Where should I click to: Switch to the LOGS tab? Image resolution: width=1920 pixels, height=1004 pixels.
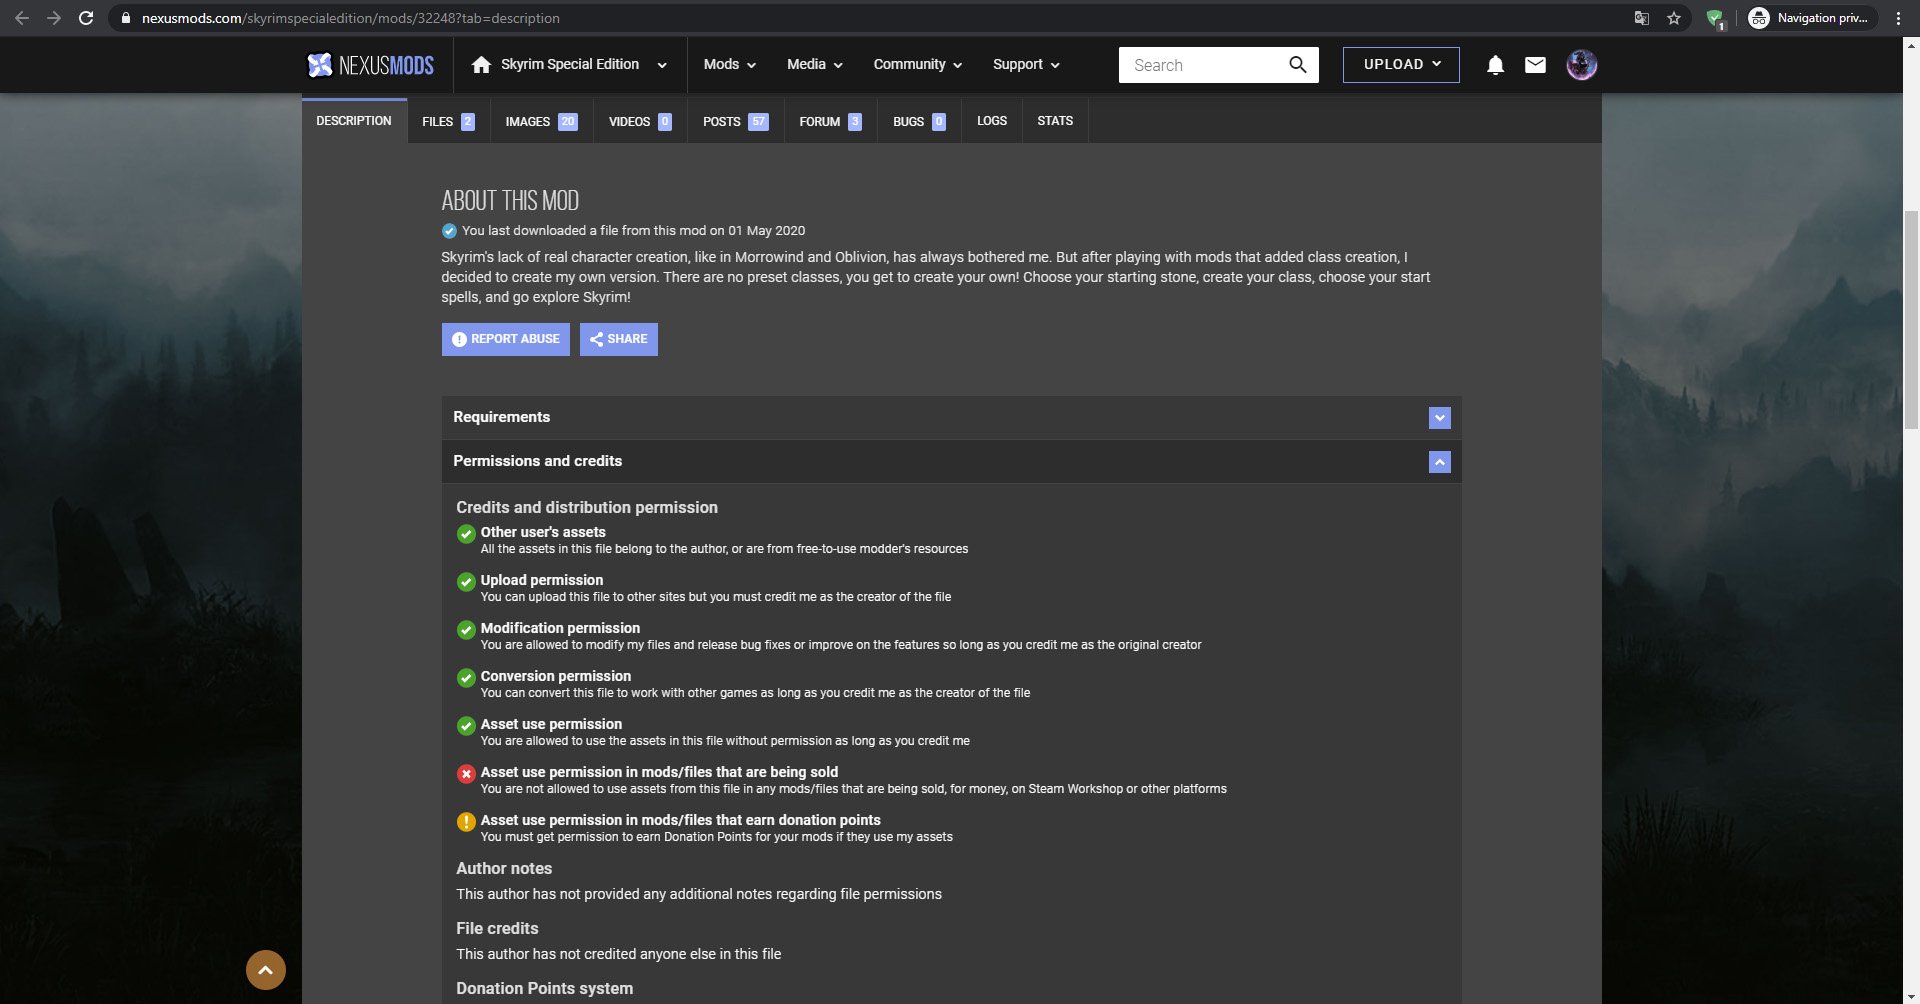[x=992, y=121]
